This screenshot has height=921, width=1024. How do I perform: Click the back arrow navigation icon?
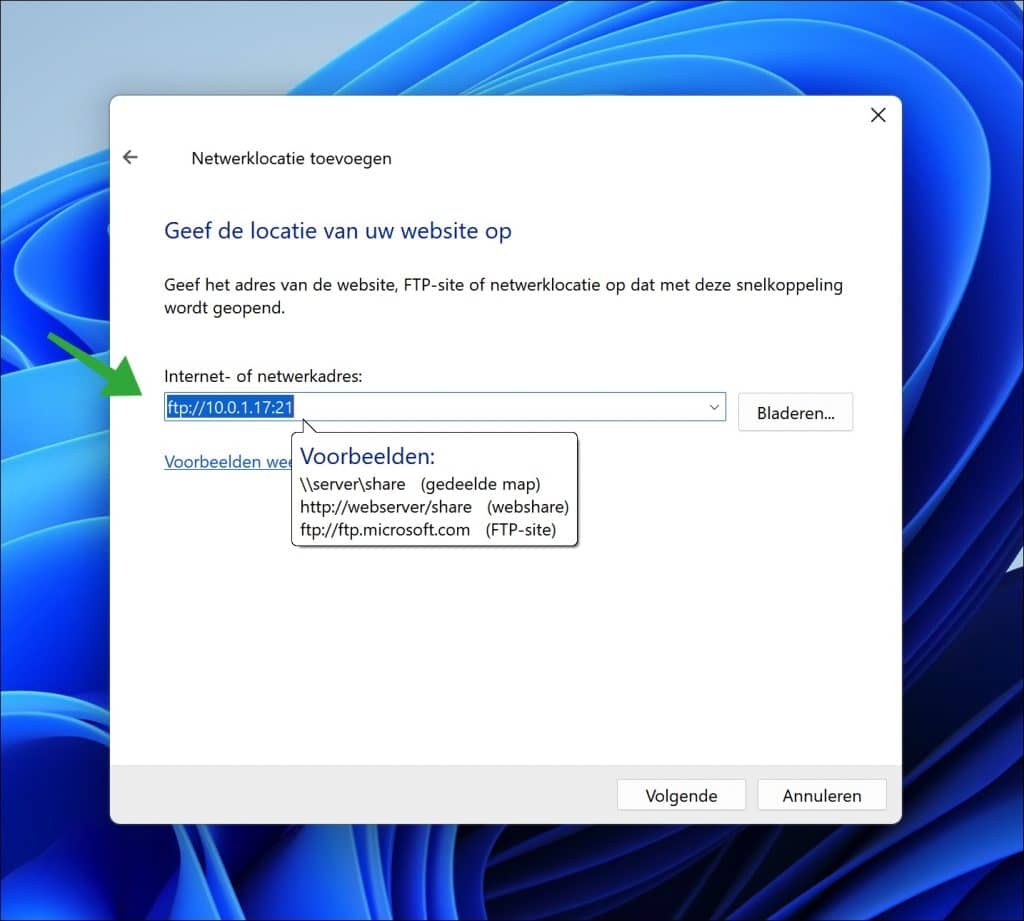tap(130, 157)
